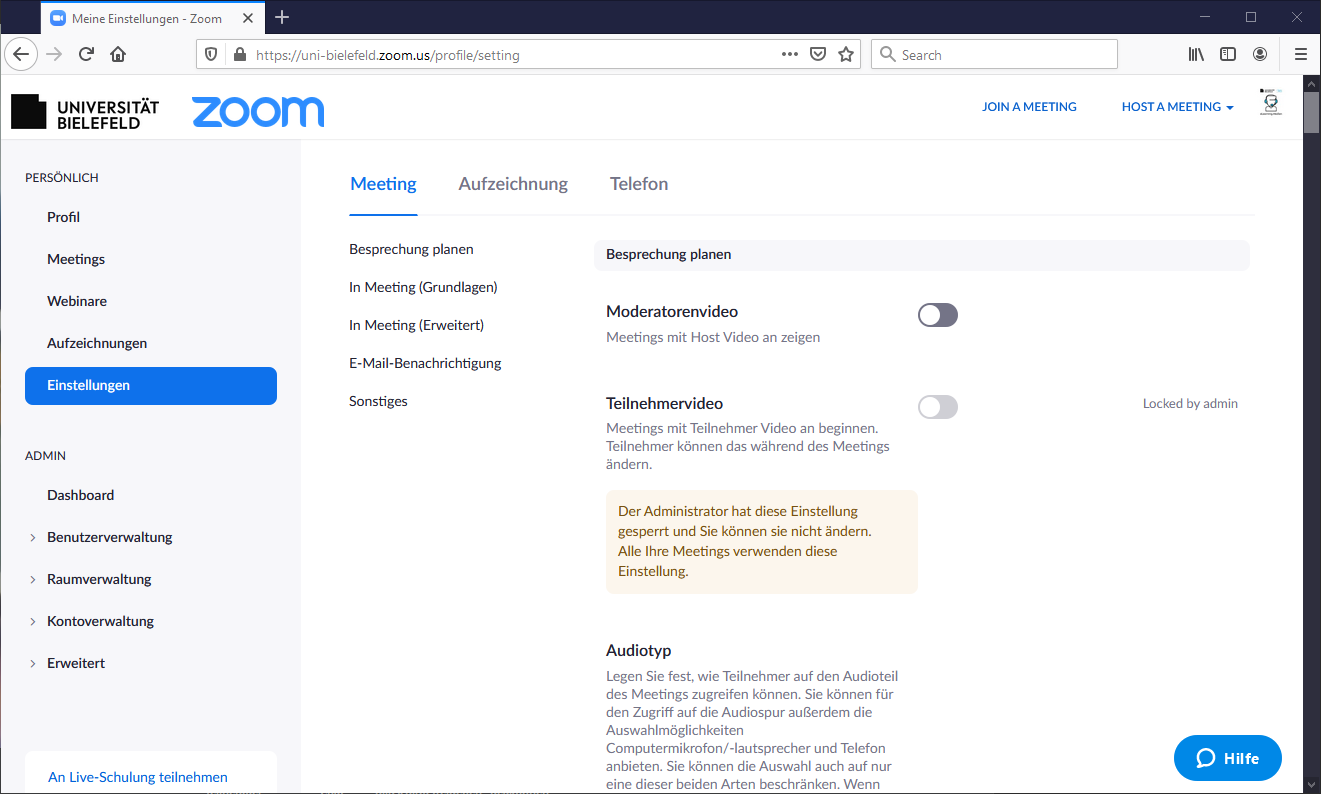Viewport: 1321px width, 794px height.
Task: Expand Benutzerverwaltung in admin sidebar
Action: 109,537
